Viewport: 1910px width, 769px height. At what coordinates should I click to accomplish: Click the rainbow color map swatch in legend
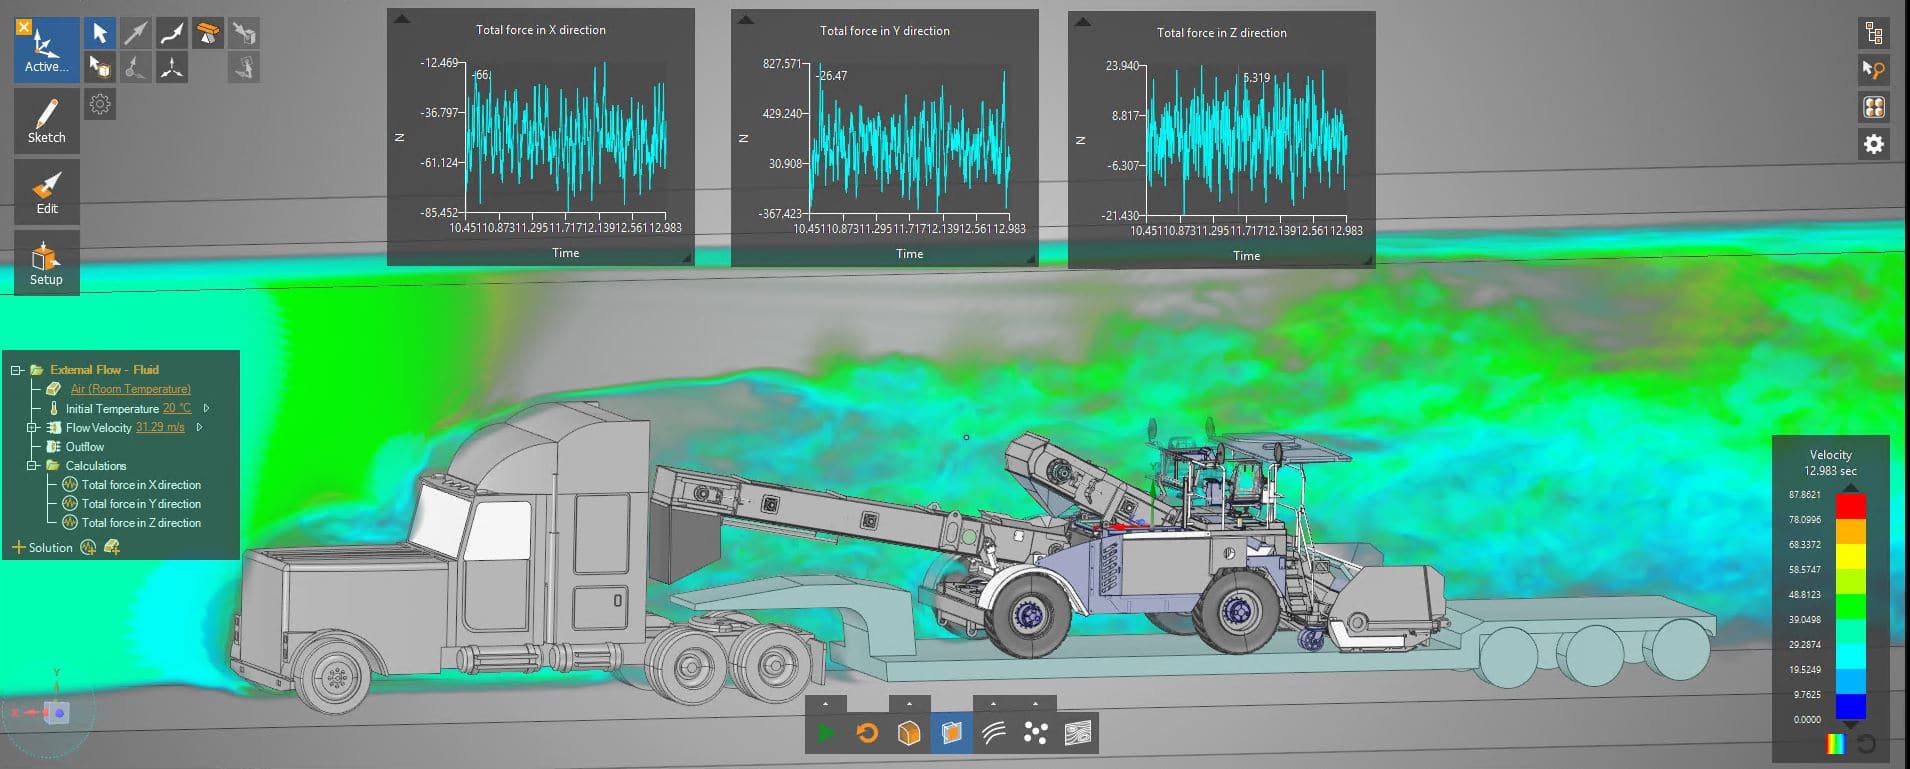click(x=1835, y=744)
